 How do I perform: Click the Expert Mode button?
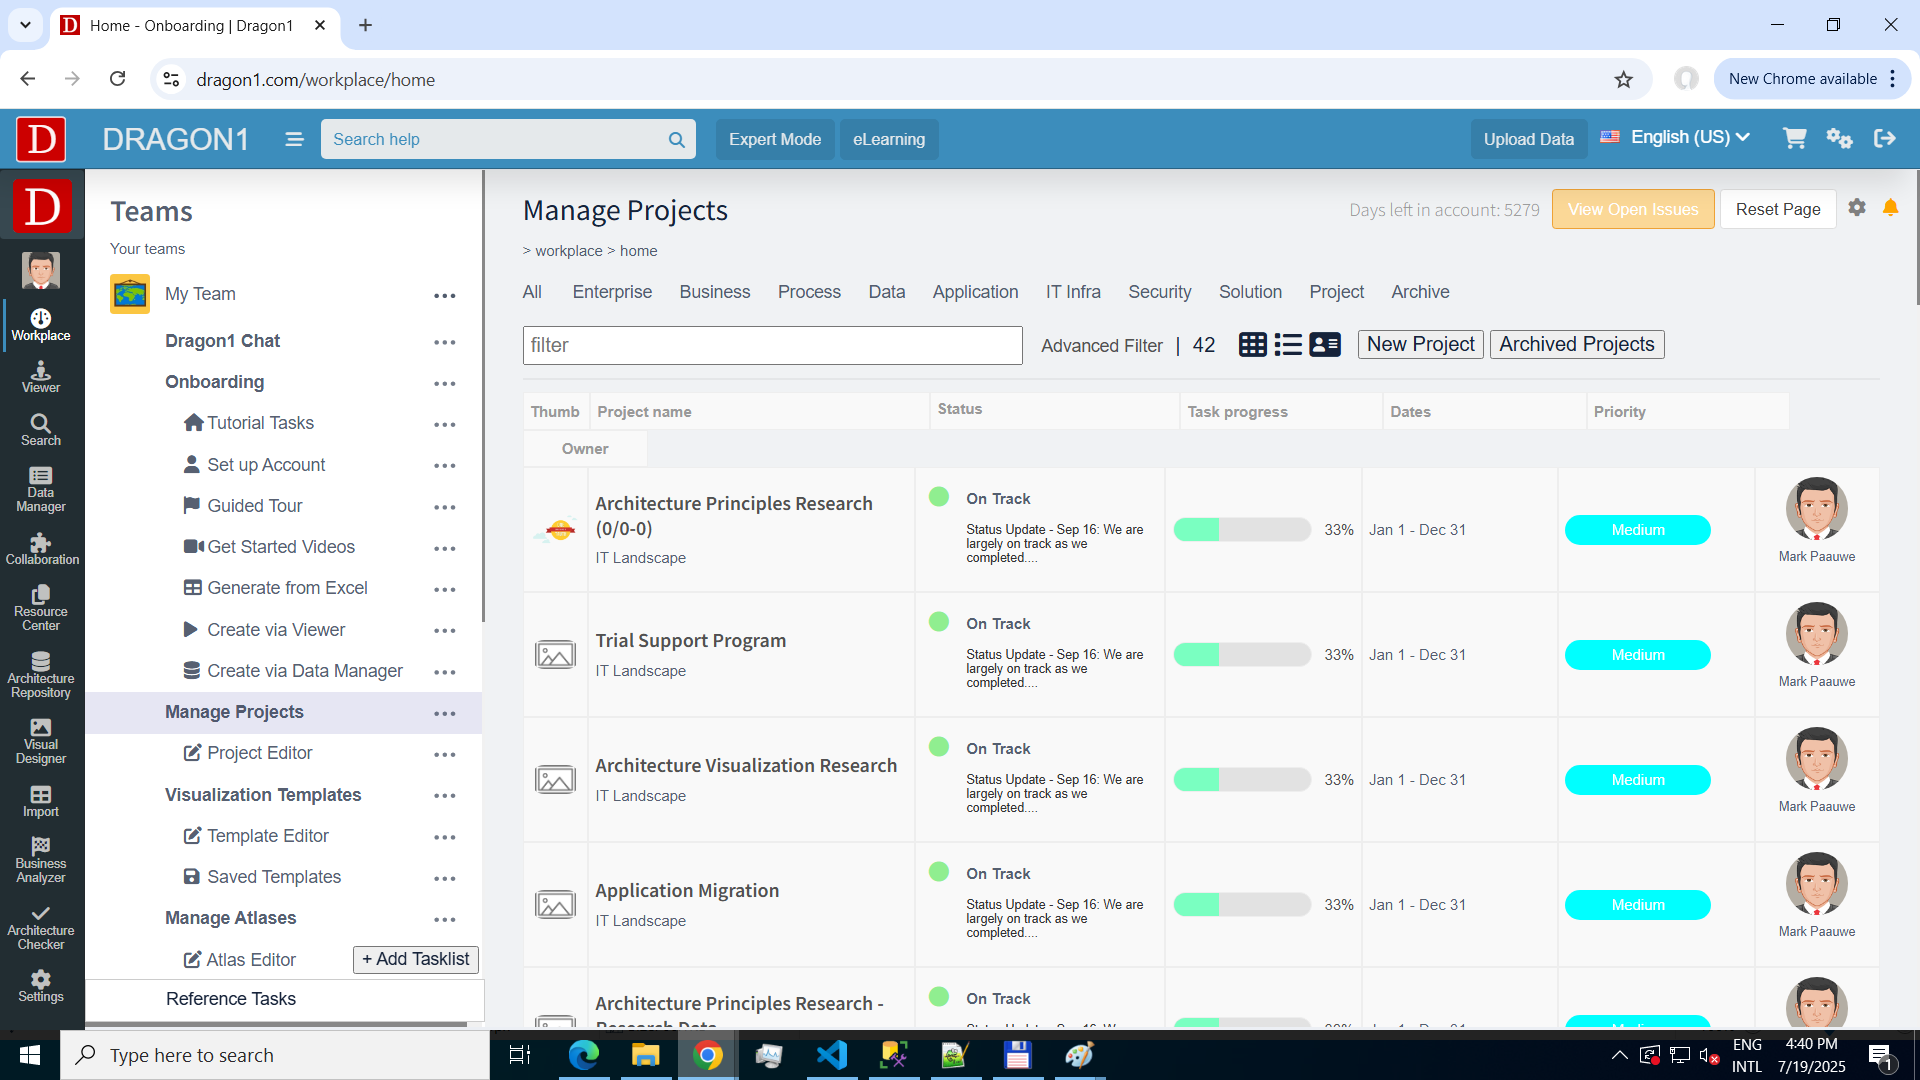(x=775, y=139)
